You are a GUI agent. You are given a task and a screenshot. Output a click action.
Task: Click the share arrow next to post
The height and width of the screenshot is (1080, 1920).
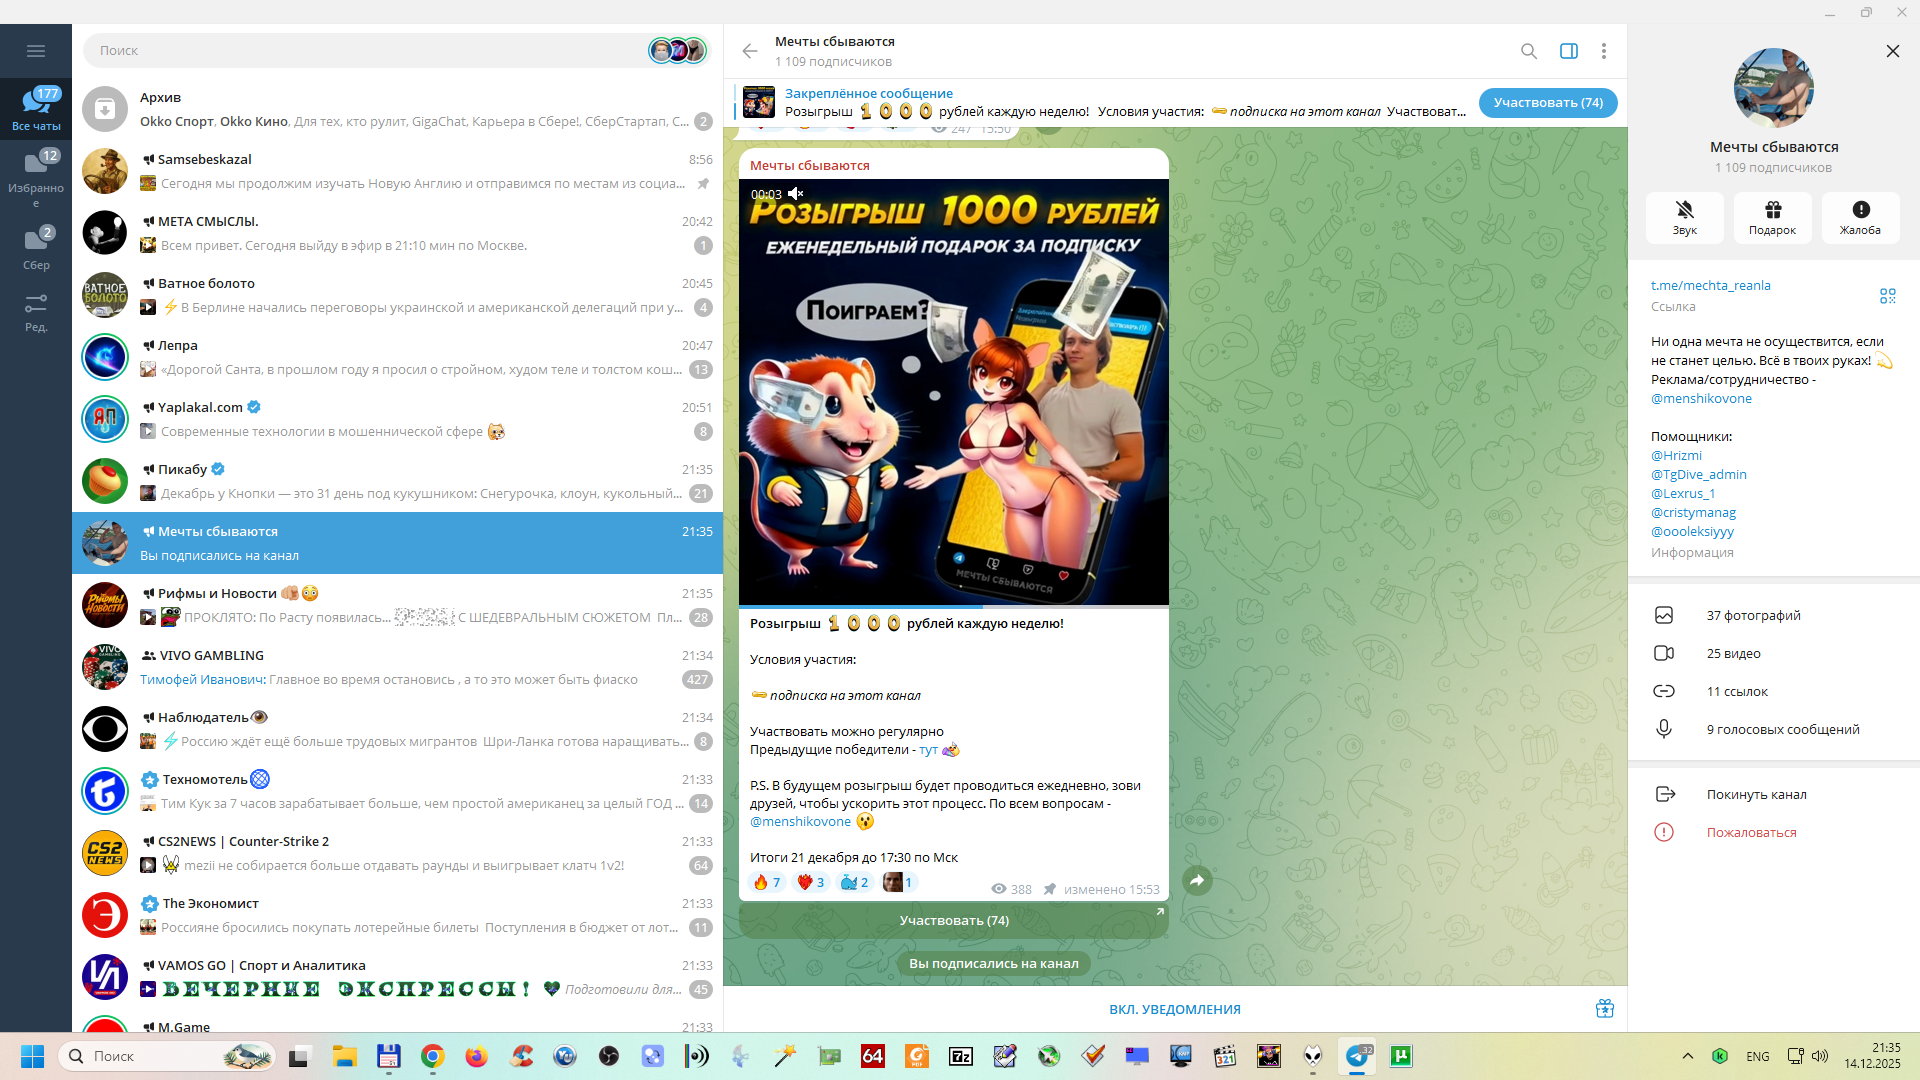point(1197,880)
